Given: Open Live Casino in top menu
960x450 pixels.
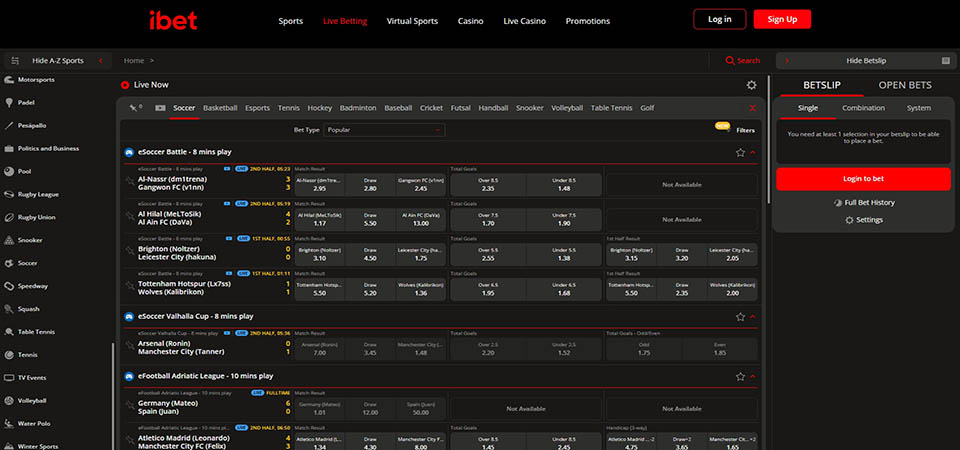Looking at the screenshot, I should pos(524,21).
